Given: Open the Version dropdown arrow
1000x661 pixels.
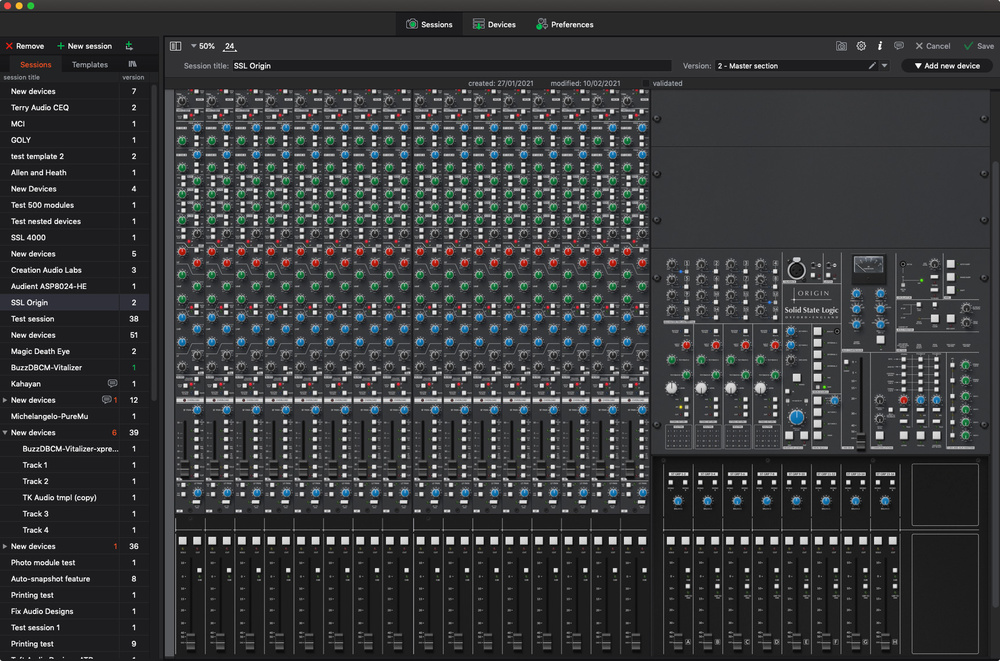Looking at the screenshot, I should 884,66.
